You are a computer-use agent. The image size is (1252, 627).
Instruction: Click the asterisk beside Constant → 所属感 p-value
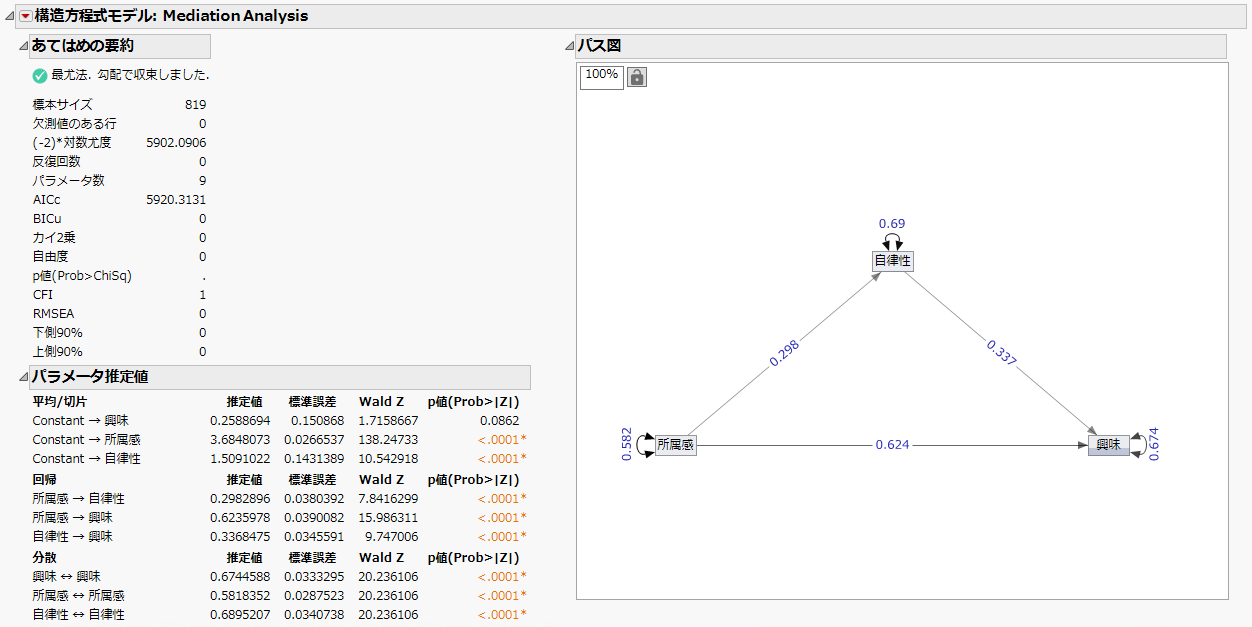524,439
